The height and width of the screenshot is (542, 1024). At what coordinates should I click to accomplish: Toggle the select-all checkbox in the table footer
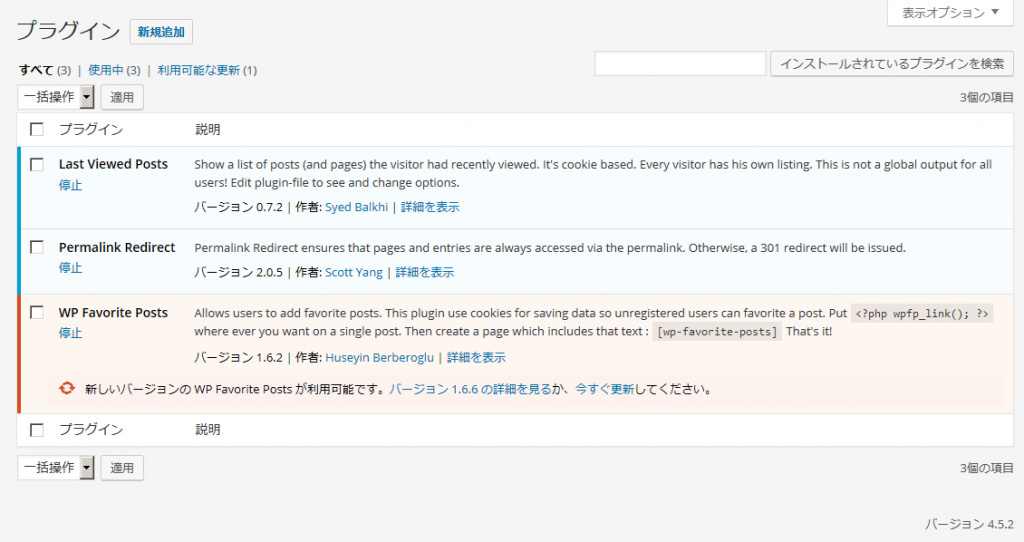tap(37, 430)
